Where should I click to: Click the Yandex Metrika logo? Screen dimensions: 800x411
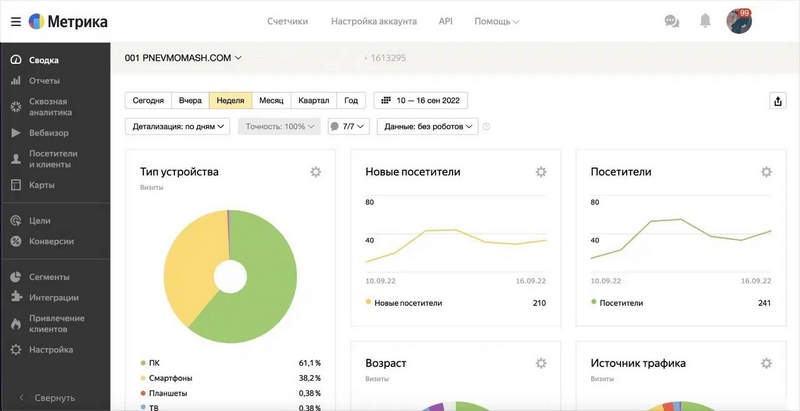[x=68, y=22]
